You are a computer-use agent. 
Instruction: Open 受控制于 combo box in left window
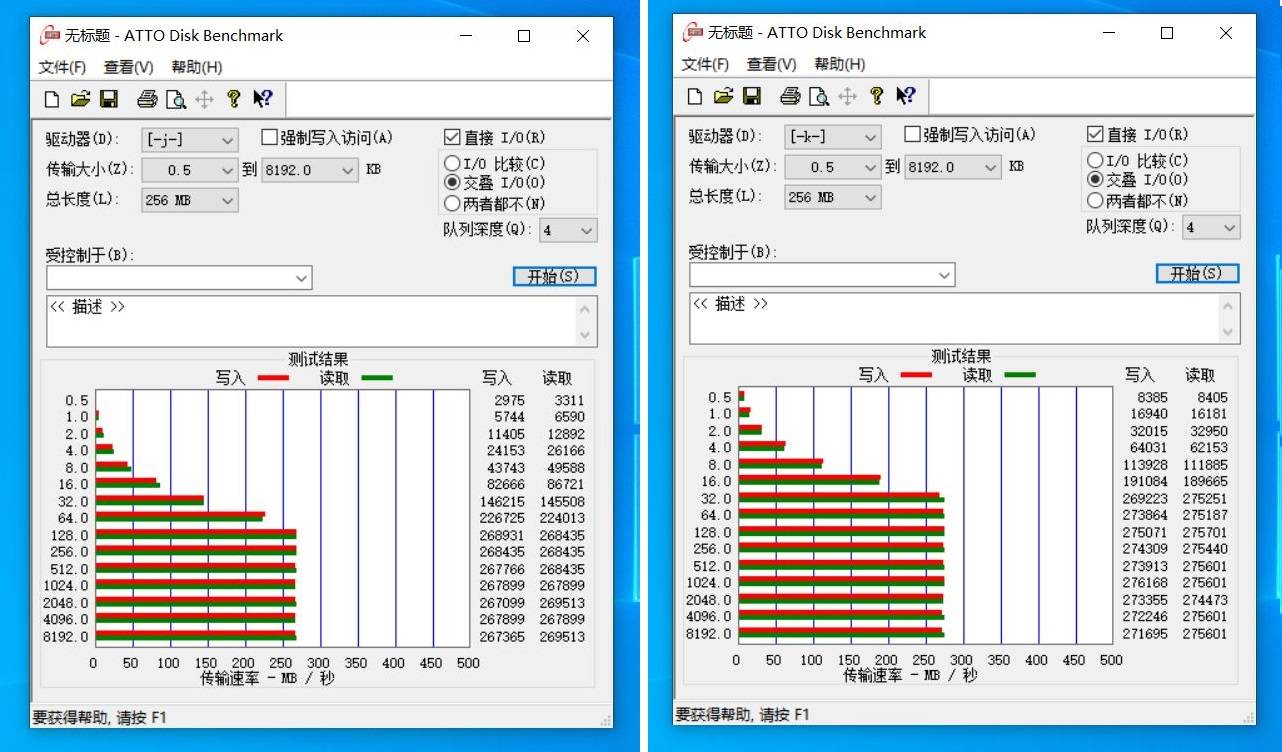pos(179,277)
